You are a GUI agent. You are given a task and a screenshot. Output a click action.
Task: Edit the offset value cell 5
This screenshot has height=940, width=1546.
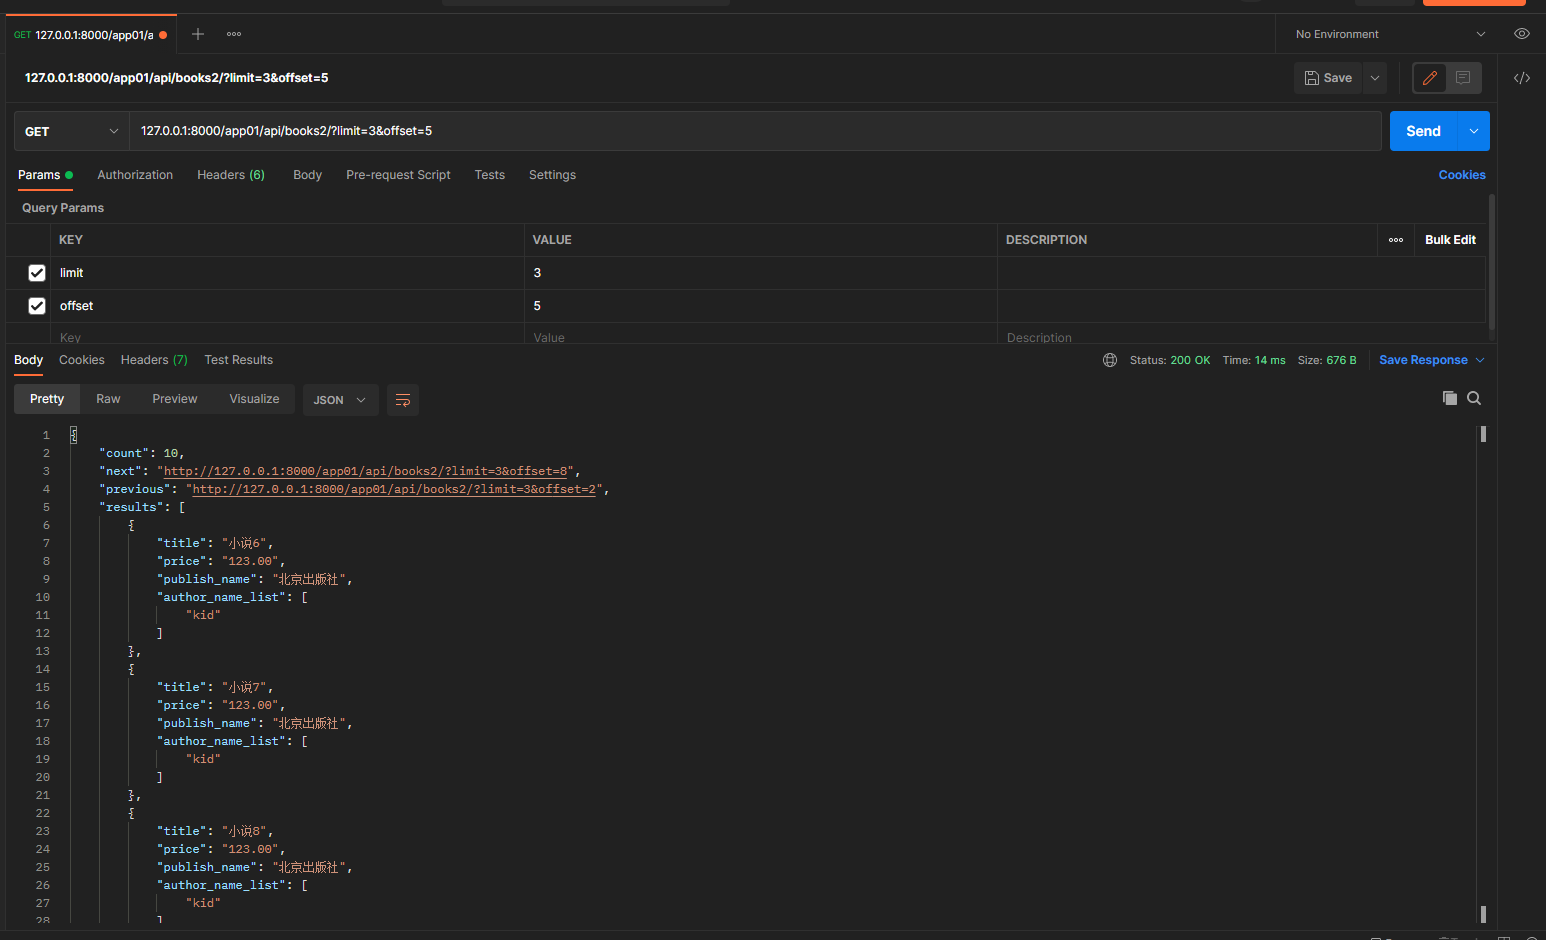[x=760, y=306]
